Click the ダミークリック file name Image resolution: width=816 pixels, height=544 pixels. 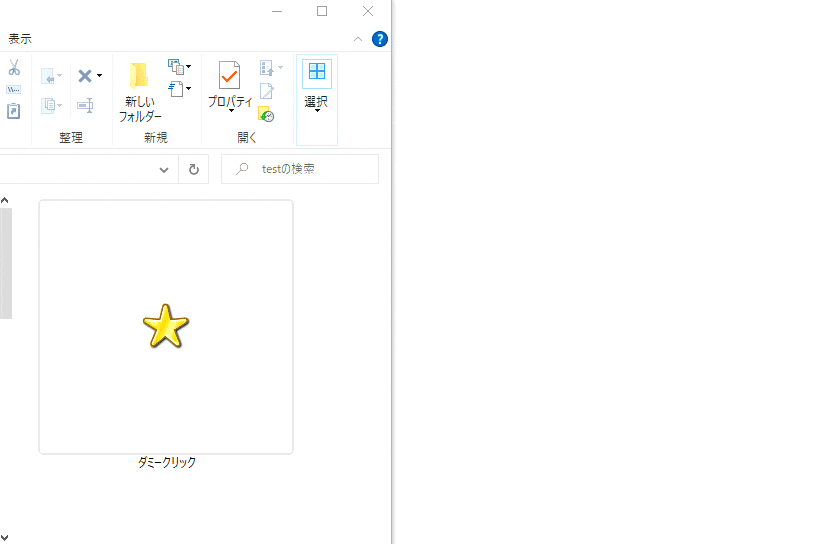pyautogui.click(x=167, y=462)
